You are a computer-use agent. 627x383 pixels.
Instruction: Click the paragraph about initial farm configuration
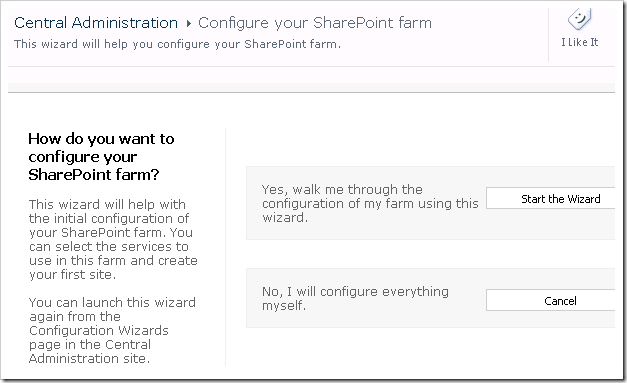[113, 239]
